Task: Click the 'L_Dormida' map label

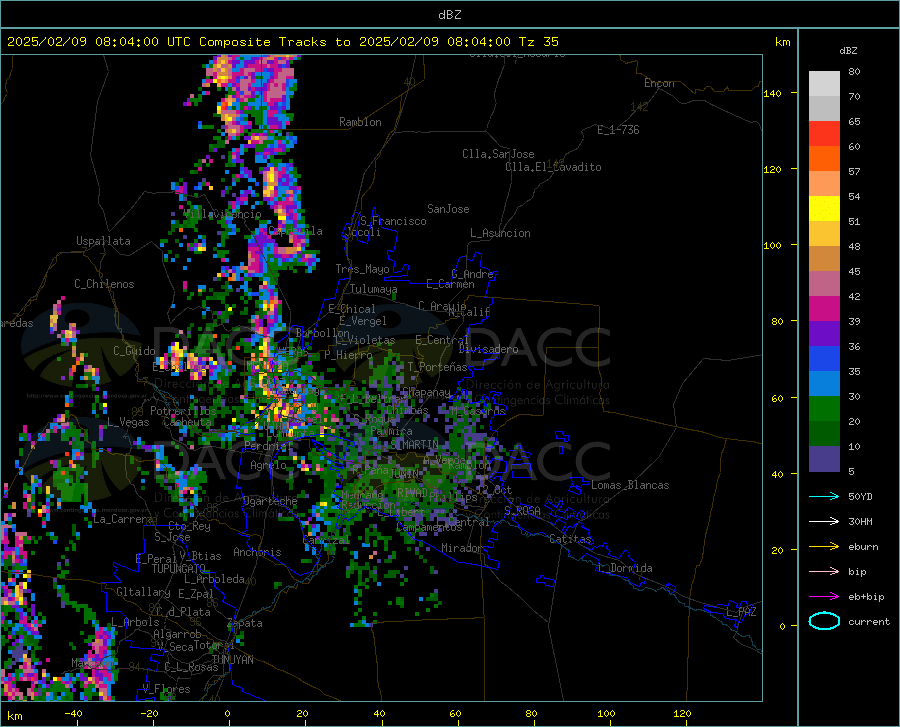Action: pyautogui.click(x=624, y=568)
